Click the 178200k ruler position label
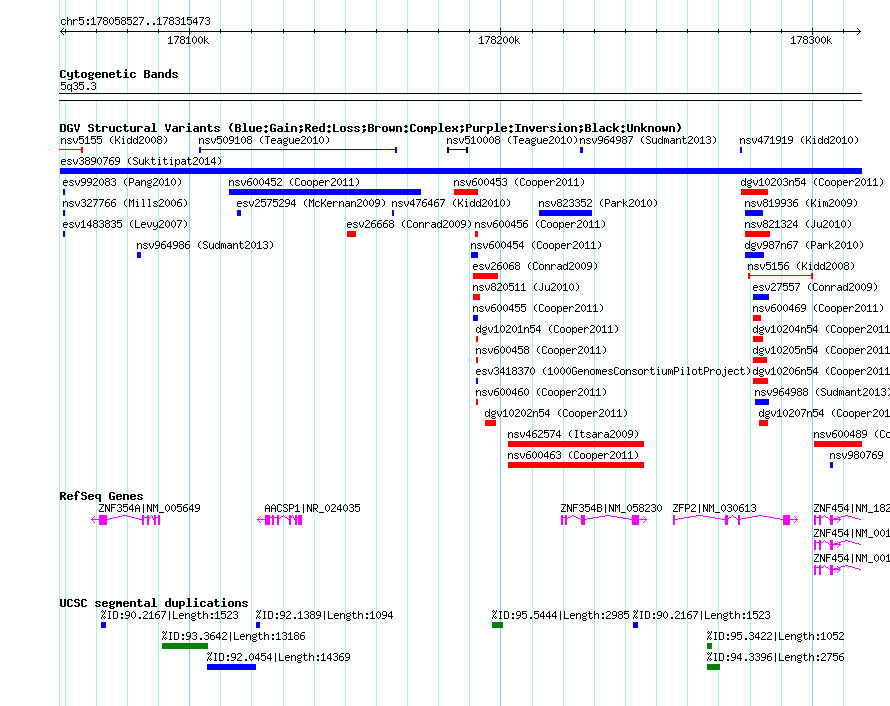The width and height of the screenshot is (890, 706). [499, 40]
